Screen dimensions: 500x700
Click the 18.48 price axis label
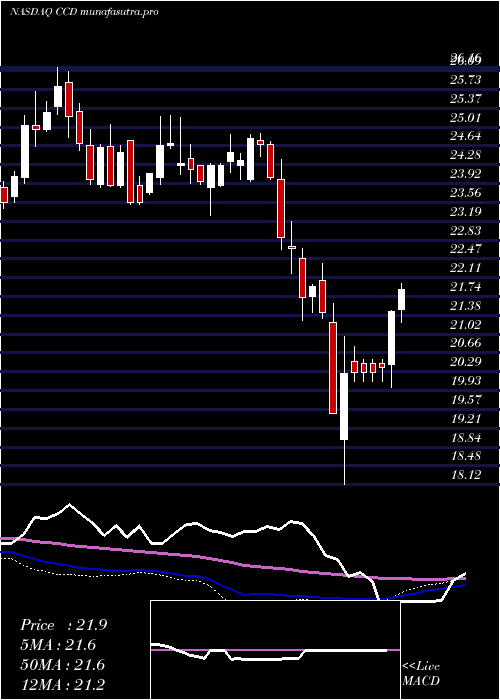coord(466,456)
